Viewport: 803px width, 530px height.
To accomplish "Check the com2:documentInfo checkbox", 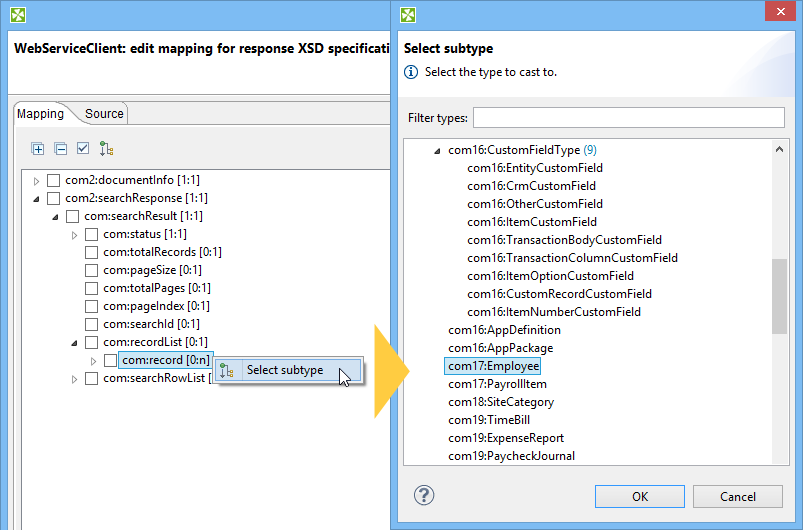I will [x=54, y=180].
